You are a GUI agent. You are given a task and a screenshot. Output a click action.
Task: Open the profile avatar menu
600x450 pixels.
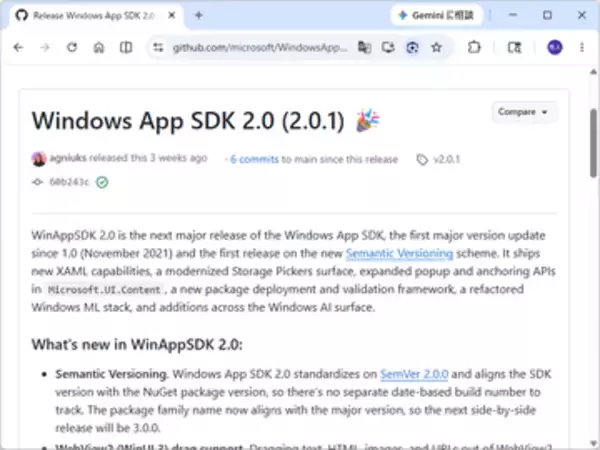(x=554, y=47)
